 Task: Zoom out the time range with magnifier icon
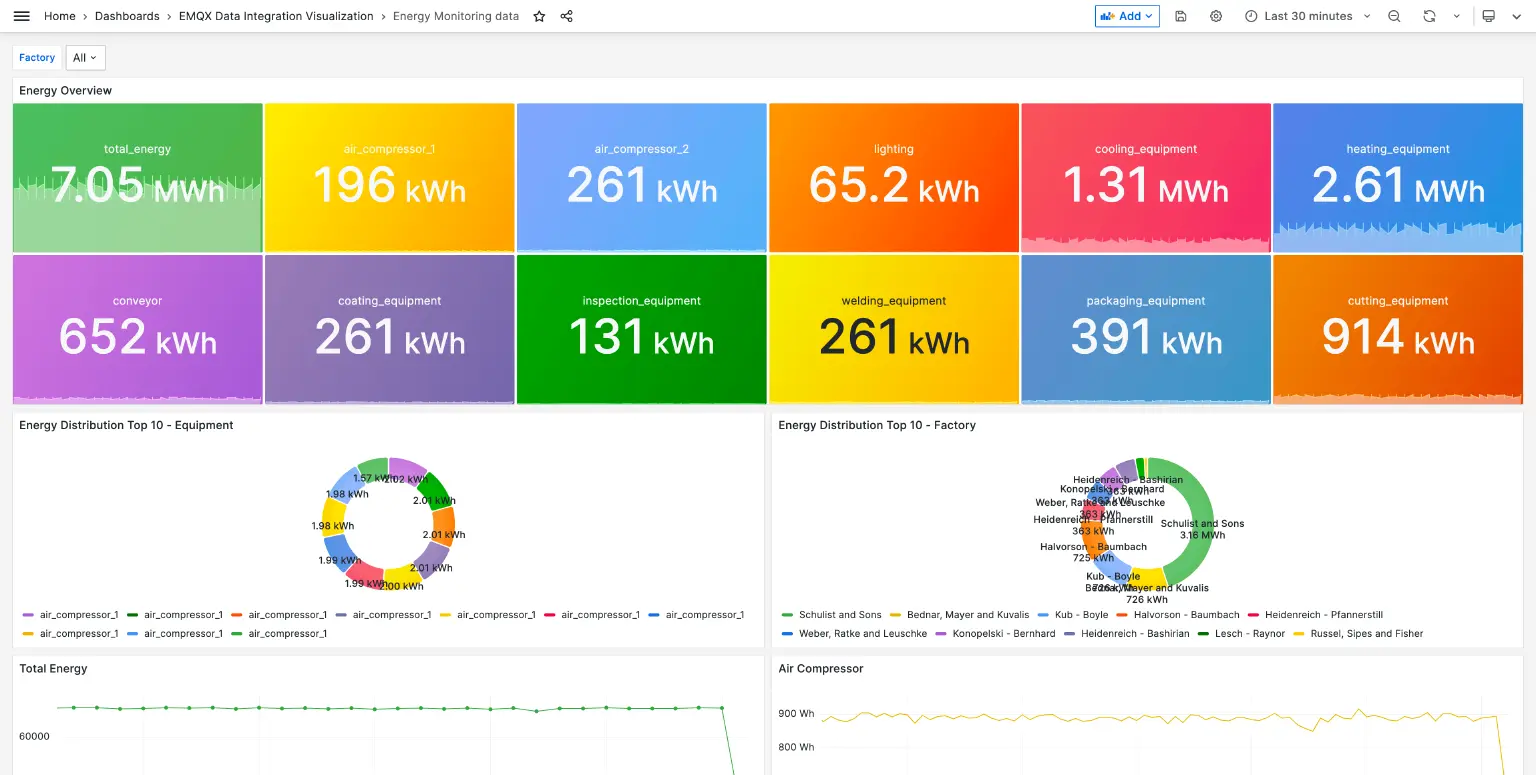(1394, 16)
